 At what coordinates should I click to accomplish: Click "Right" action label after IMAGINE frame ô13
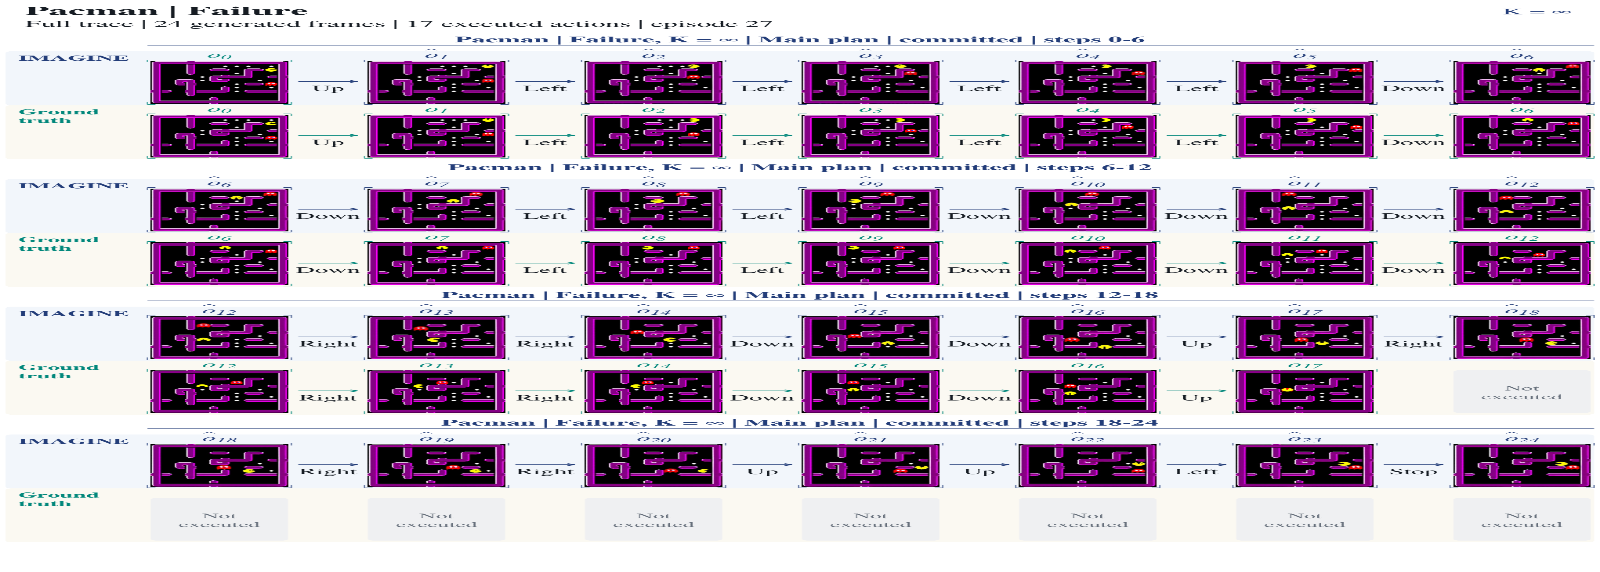[545, 344]
